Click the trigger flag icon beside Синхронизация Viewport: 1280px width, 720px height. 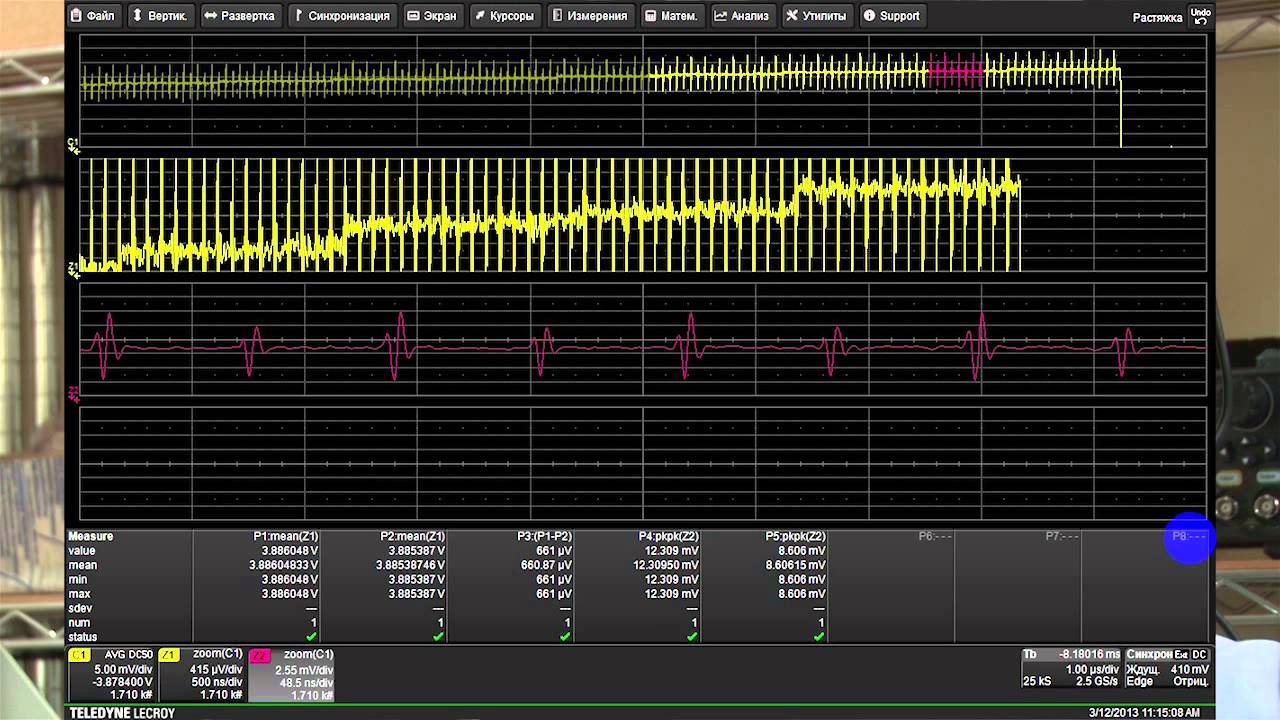coord(299,16)
